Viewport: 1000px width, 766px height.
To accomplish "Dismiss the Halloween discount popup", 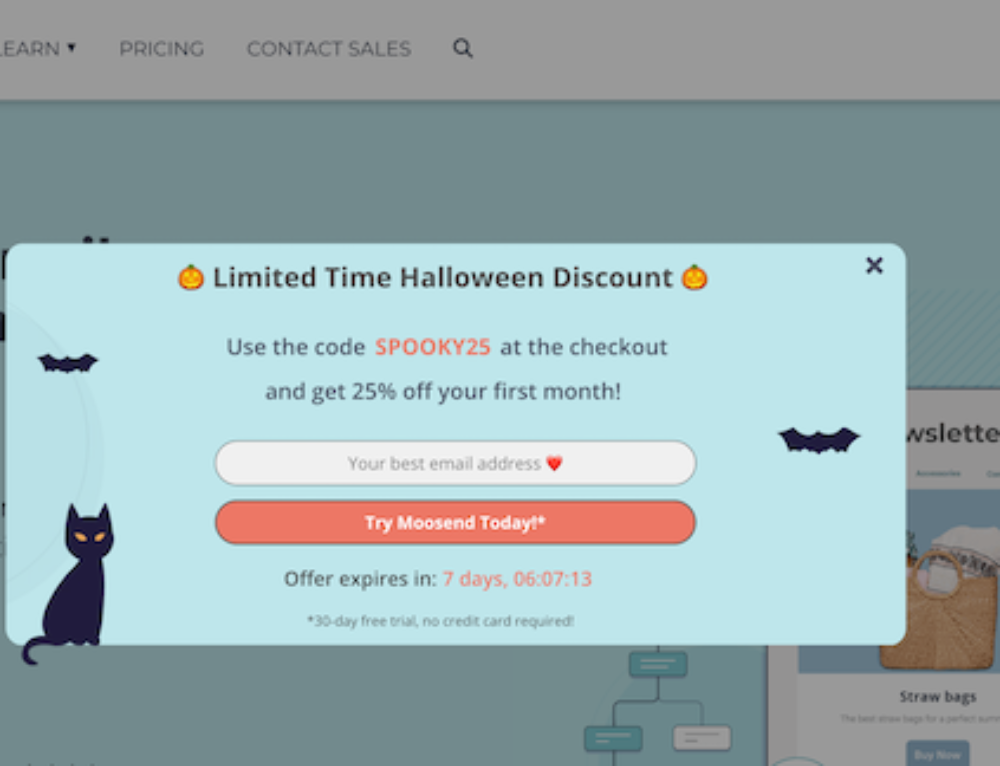I will 874,266.
